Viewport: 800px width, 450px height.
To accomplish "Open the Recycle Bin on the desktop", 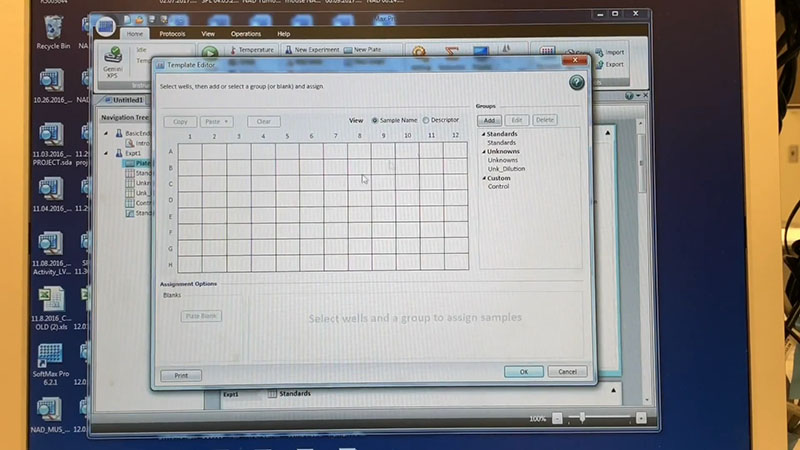I will (x=54, y=32).
